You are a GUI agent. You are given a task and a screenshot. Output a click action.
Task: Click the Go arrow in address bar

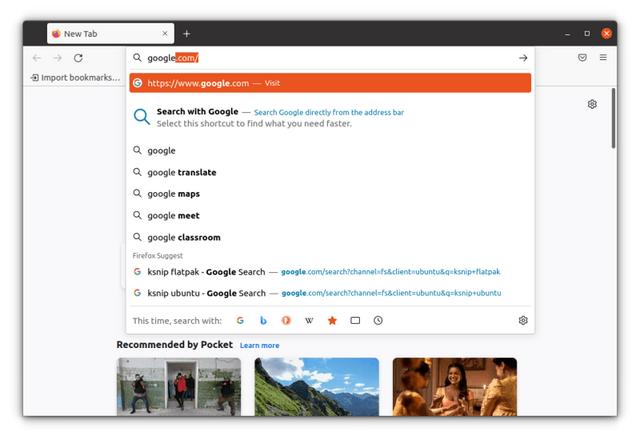[x=523, y=58]
